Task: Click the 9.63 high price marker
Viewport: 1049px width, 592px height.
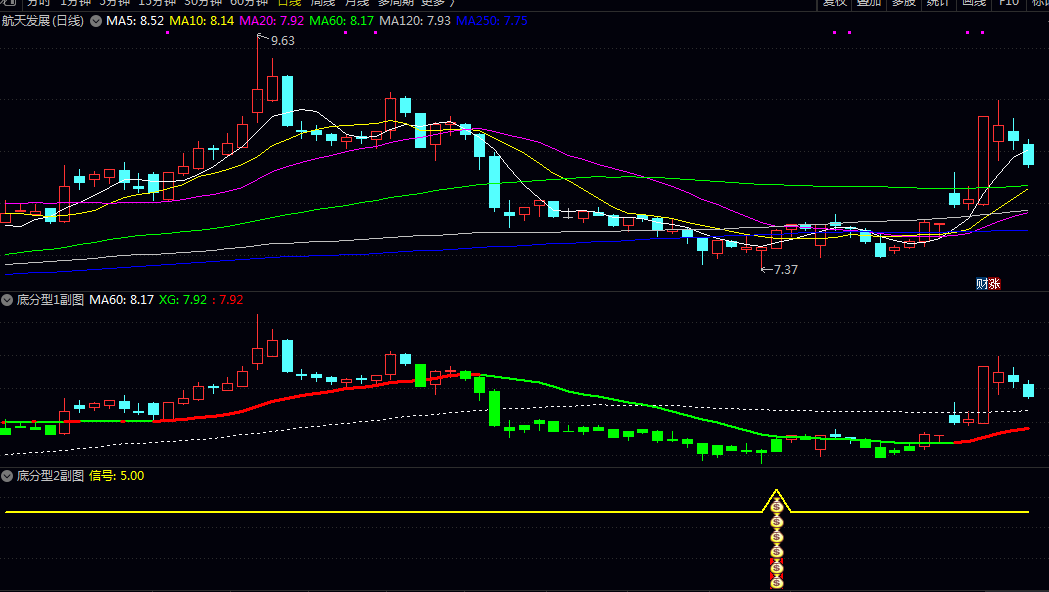Action: click(x=282, y=41)
